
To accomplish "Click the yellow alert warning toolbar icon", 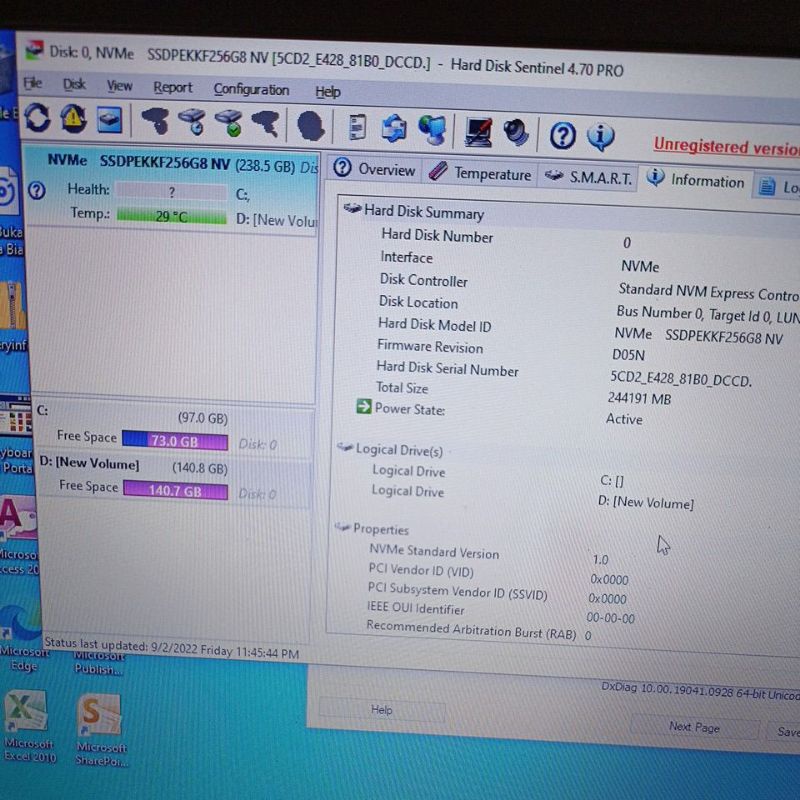I will (x=74, y=119).
